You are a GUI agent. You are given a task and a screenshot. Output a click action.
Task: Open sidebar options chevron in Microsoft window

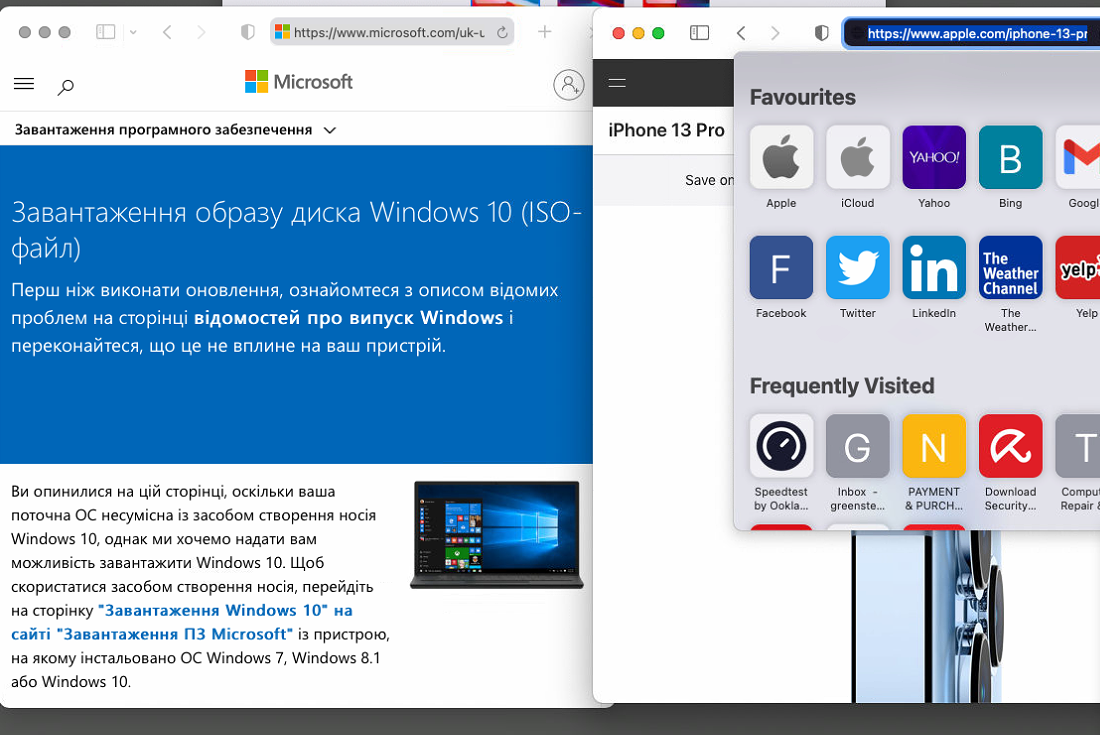point(133,32)
